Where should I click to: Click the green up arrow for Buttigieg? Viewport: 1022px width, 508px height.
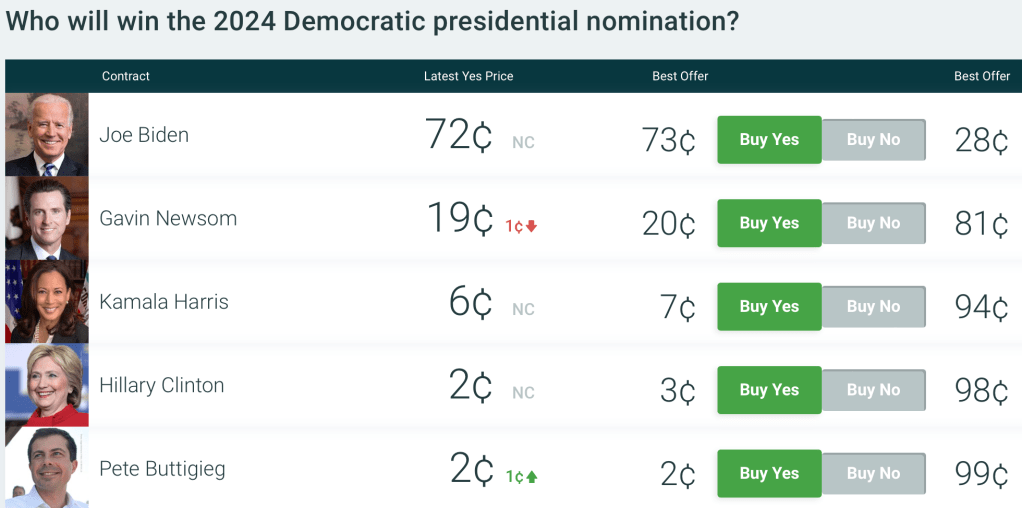(532, 477)
